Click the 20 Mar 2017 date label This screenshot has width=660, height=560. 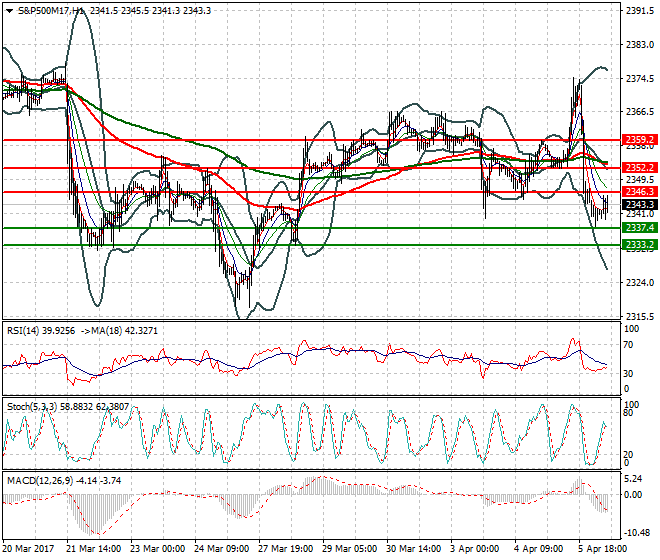click(28, 548)
